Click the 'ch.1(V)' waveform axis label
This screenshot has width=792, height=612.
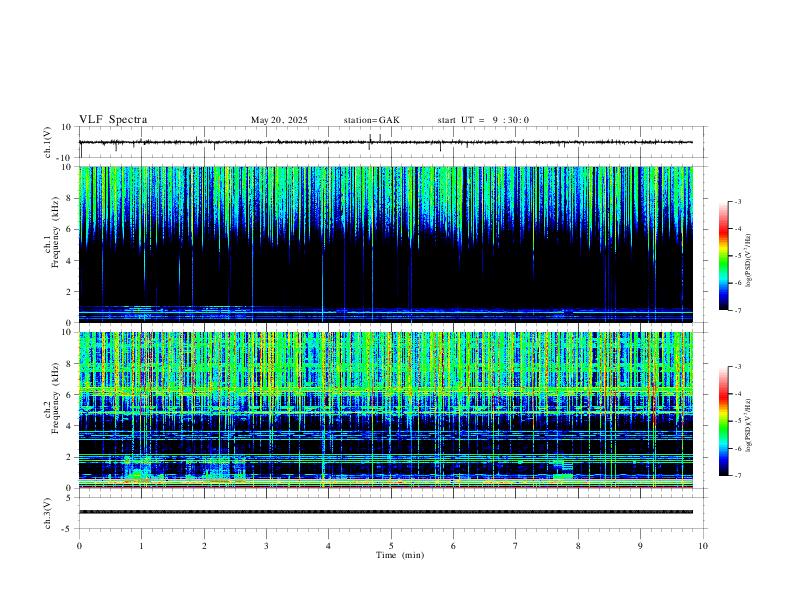48,142
